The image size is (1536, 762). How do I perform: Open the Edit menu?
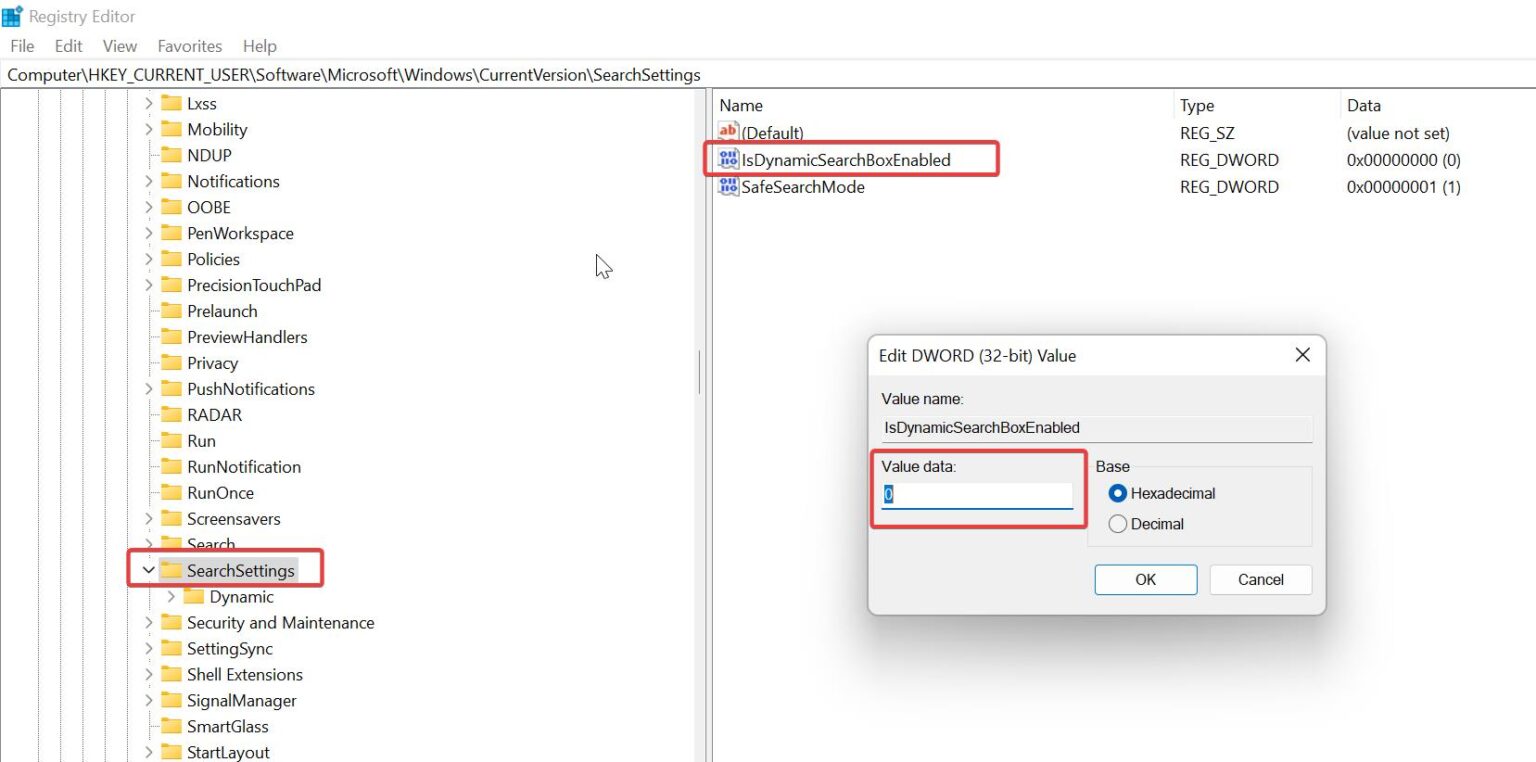pyautogui.click(x=67, y=46)
